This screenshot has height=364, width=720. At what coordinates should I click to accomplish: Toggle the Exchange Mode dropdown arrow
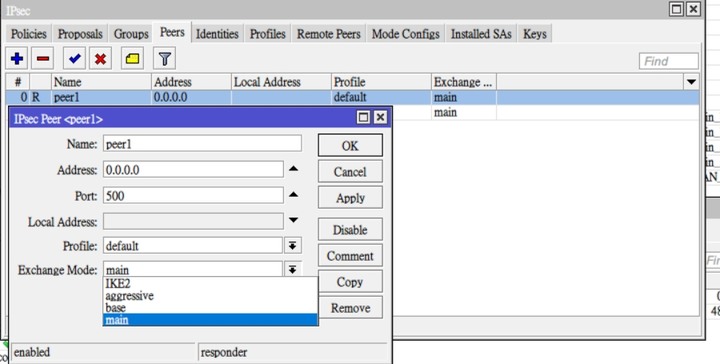coord(292,269)
